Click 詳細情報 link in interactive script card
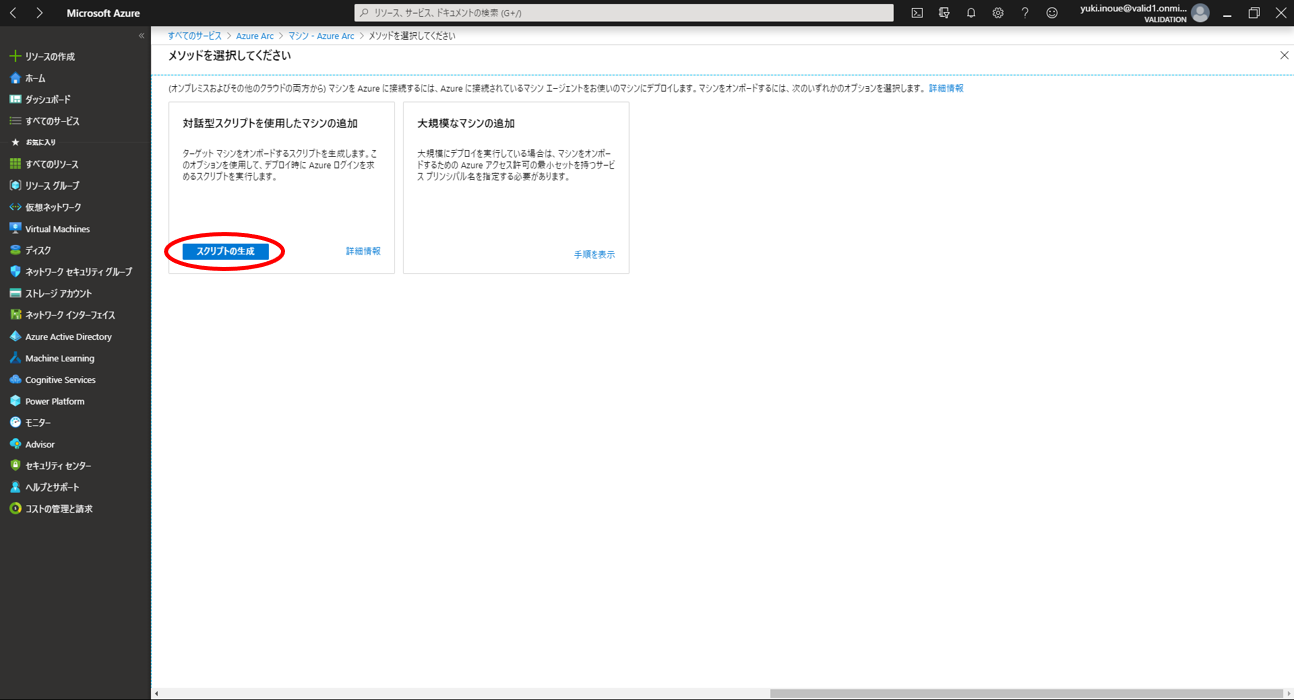This screenshot has width=1294, height=700. [363, 251]
